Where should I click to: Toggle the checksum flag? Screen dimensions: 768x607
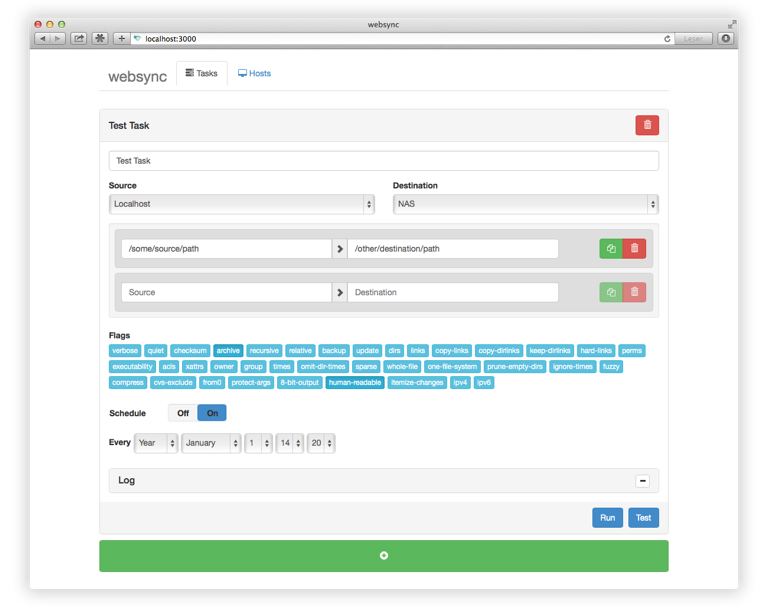(190, 350)
